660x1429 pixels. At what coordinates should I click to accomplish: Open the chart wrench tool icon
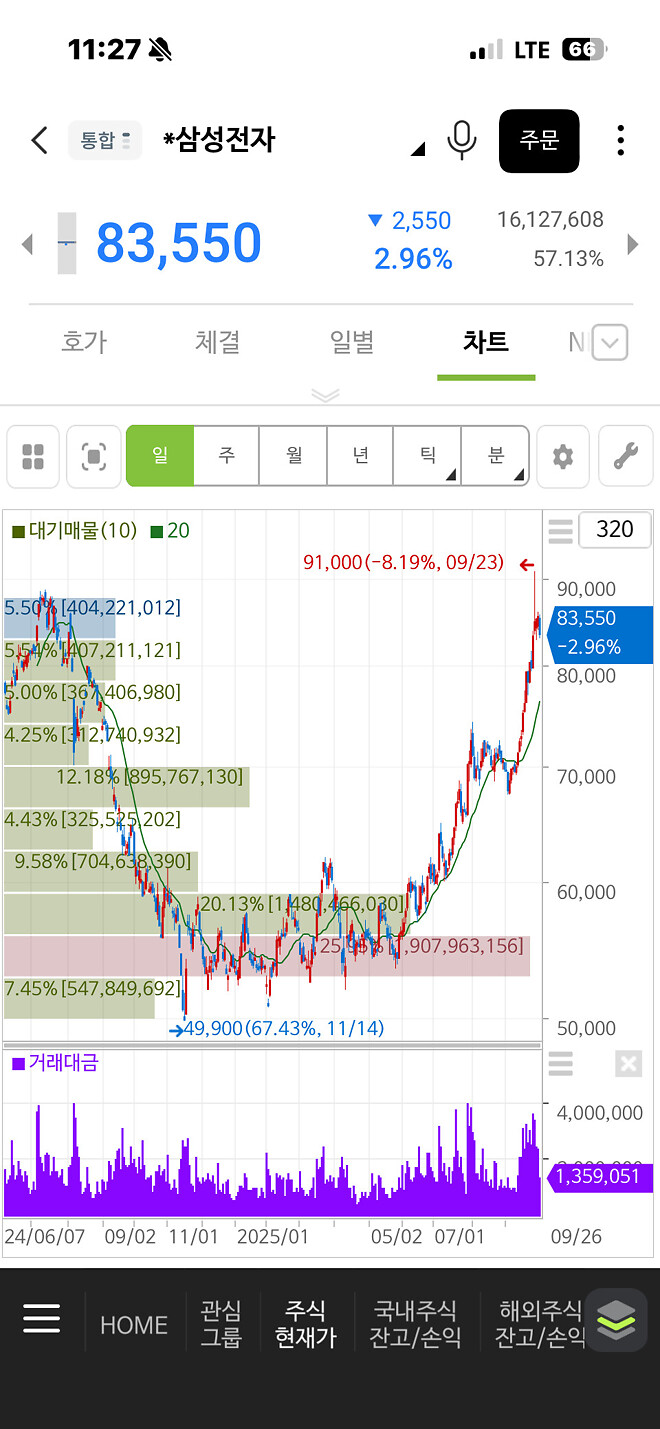point(625,457)
